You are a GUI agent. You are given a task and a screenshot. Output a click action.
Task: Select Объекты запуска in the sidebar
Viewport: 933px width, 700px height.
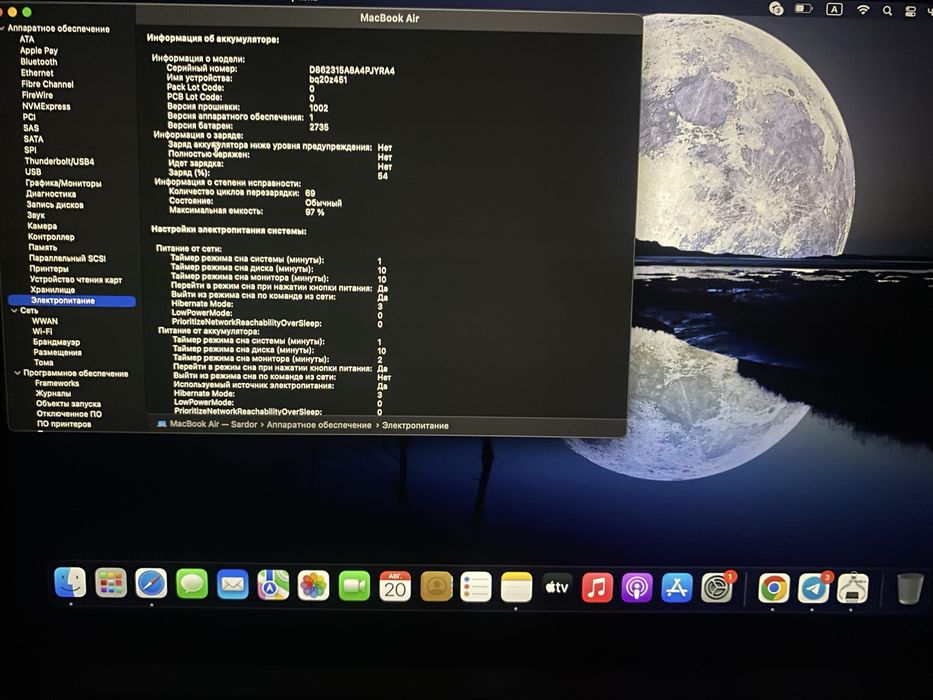[x=68, y=404]
